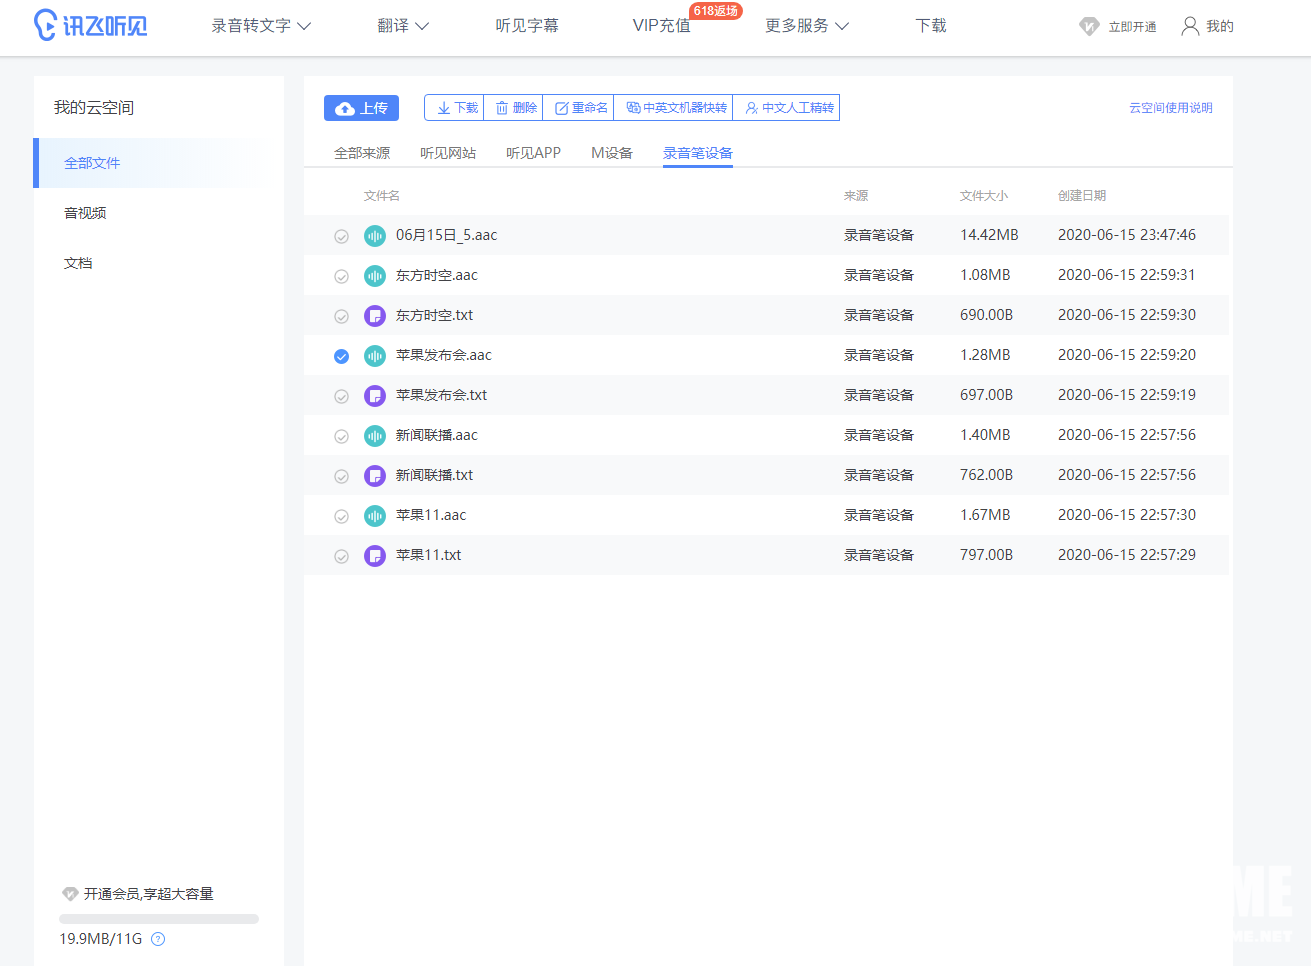This screenshot has height=966, width=1311.
Task: Click 开通会员,享超大容量 link
Action: (x=149, y=894)
